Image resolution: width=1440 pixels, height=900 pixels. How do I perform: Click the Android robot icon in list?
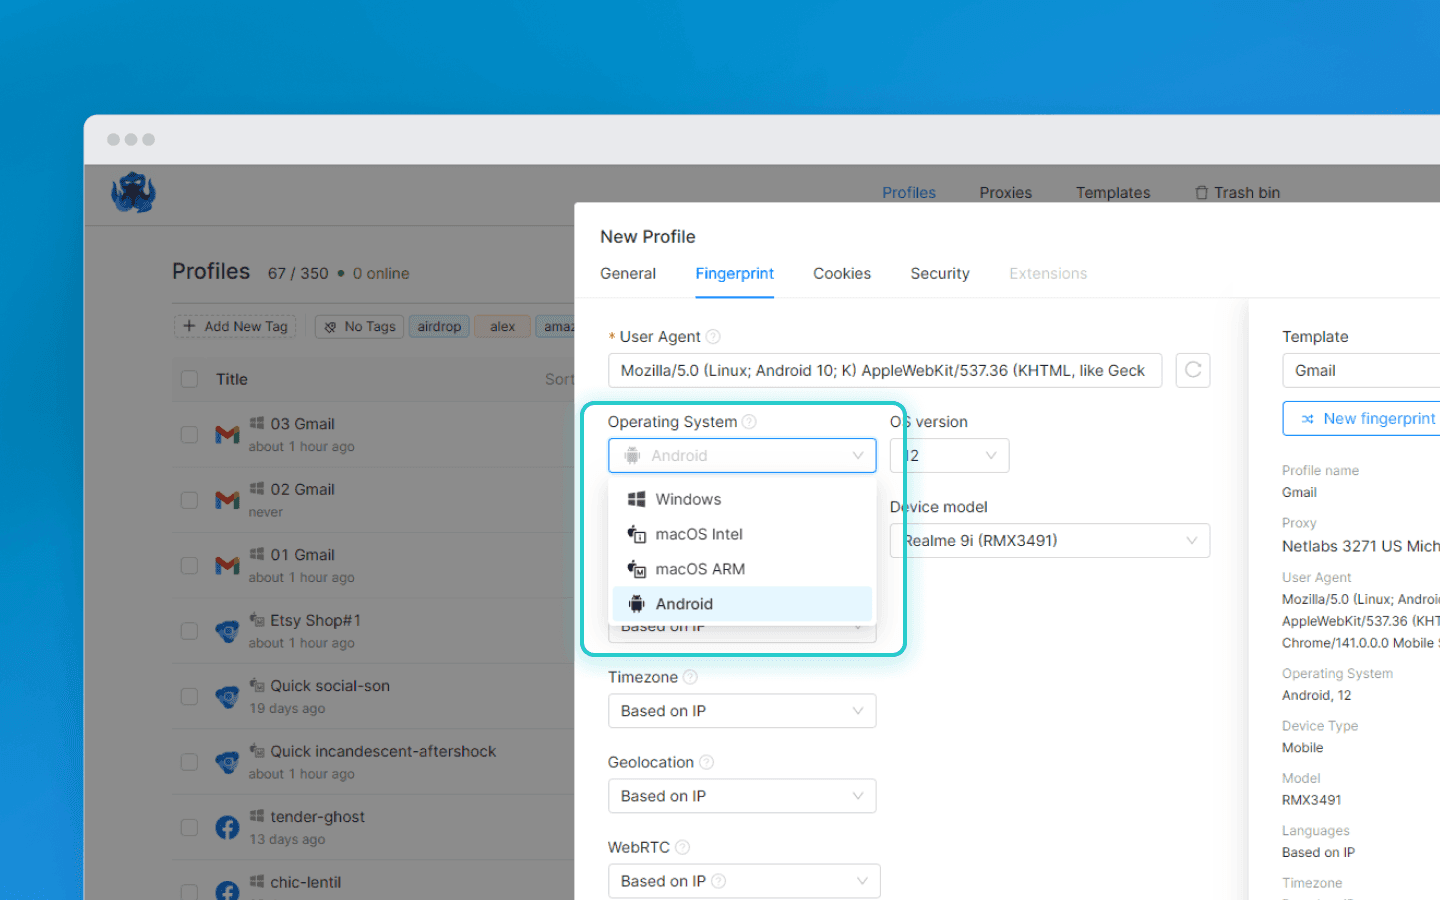(636, 604)
